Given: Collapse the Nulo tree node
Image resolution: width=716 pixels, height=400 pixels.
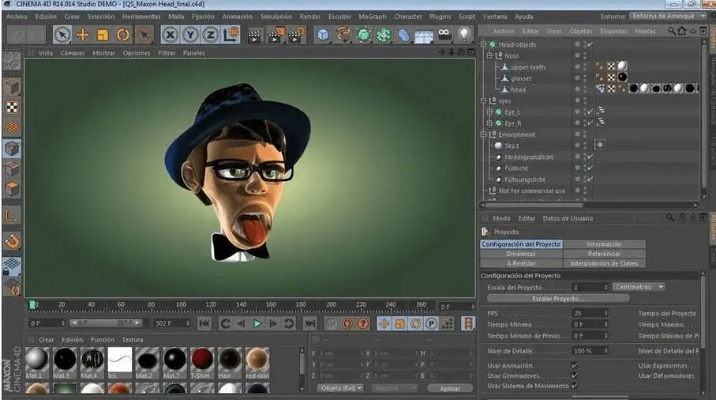Looking at the screenshot, I should [490, 56].
